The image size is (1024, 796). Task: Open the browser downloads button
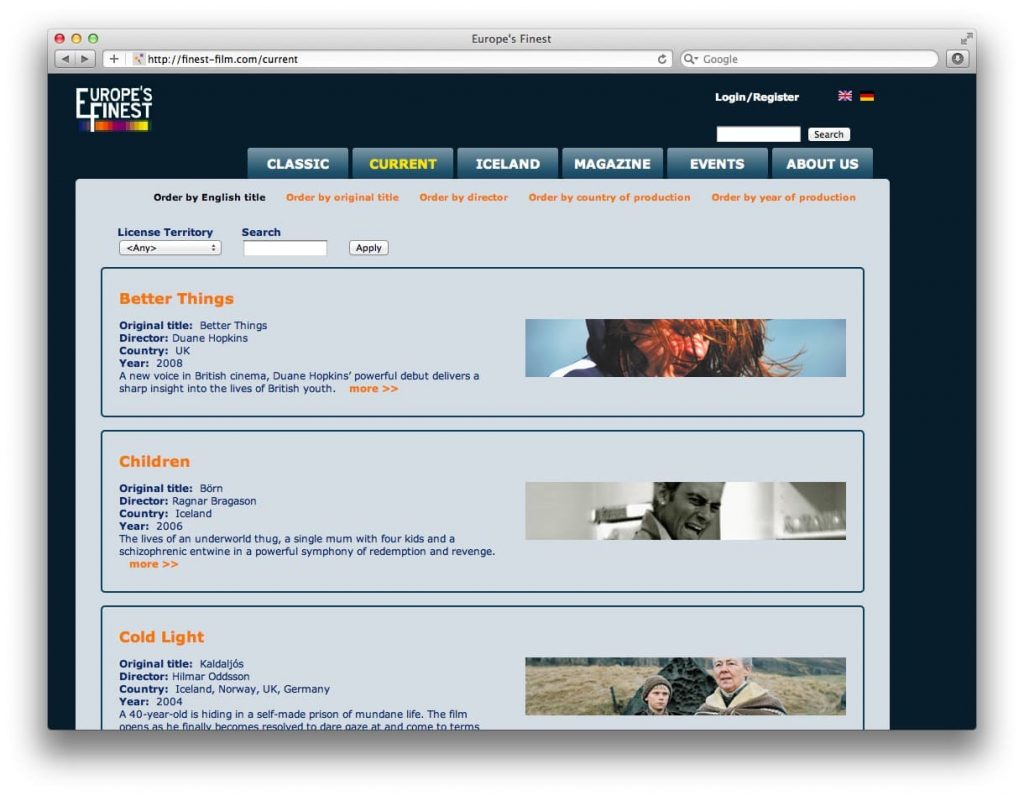(x=957, y=59)
